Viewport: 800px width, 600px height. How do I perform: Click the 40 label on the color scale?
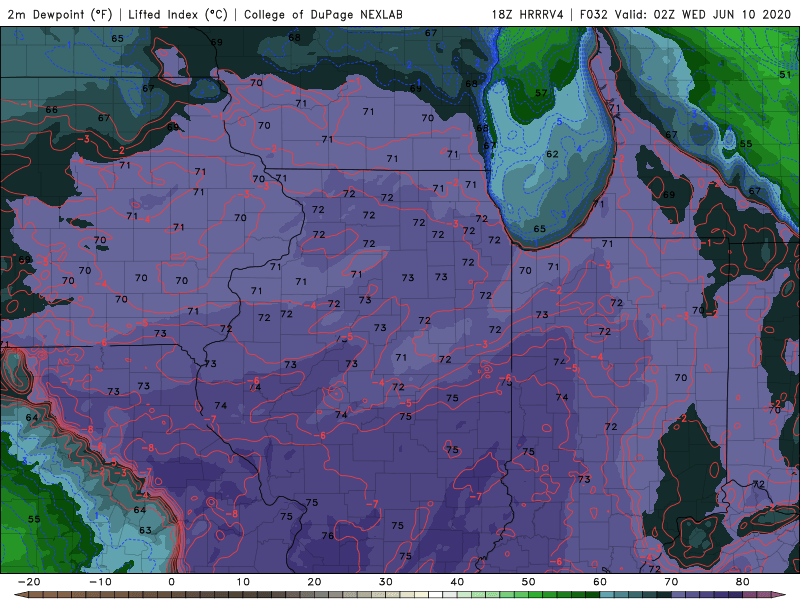tap(457, 582)
